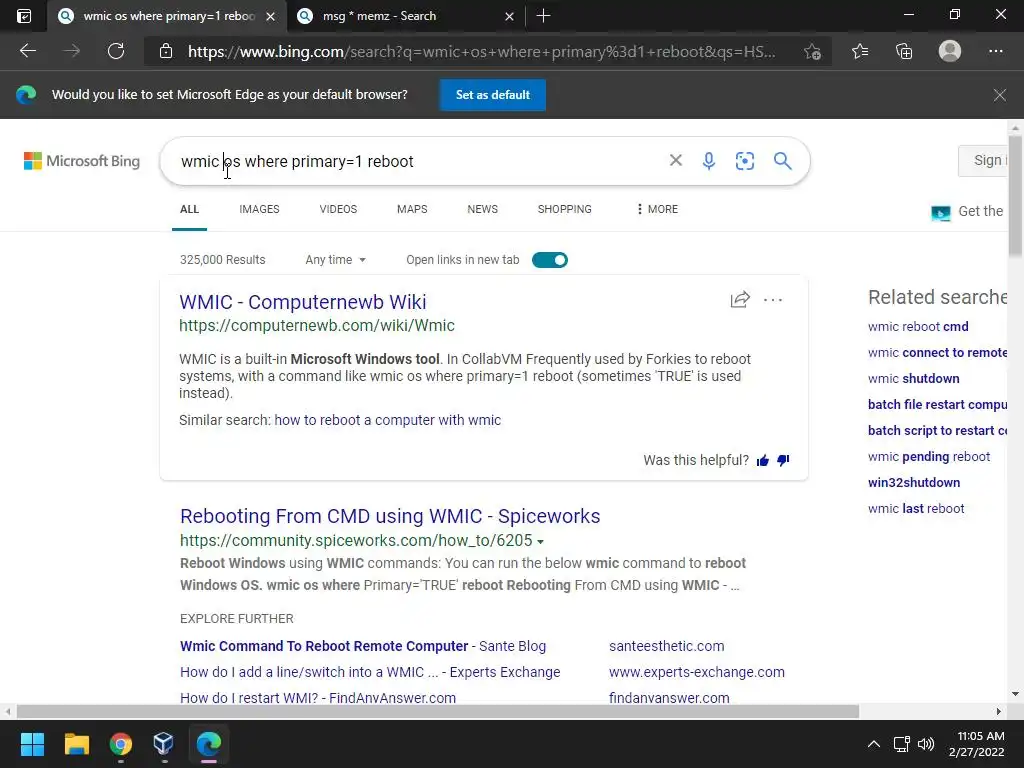Open the tab actions menu icon

pos(24,16)
